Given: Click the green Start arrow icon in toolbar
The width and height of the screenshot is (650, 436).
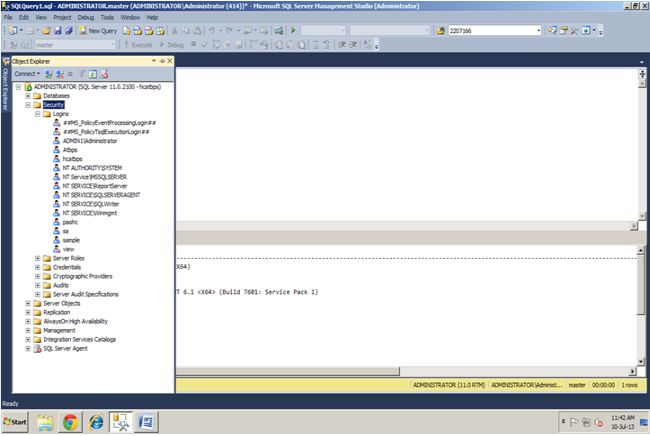Looking at the screenshot, I should [293, 30].
